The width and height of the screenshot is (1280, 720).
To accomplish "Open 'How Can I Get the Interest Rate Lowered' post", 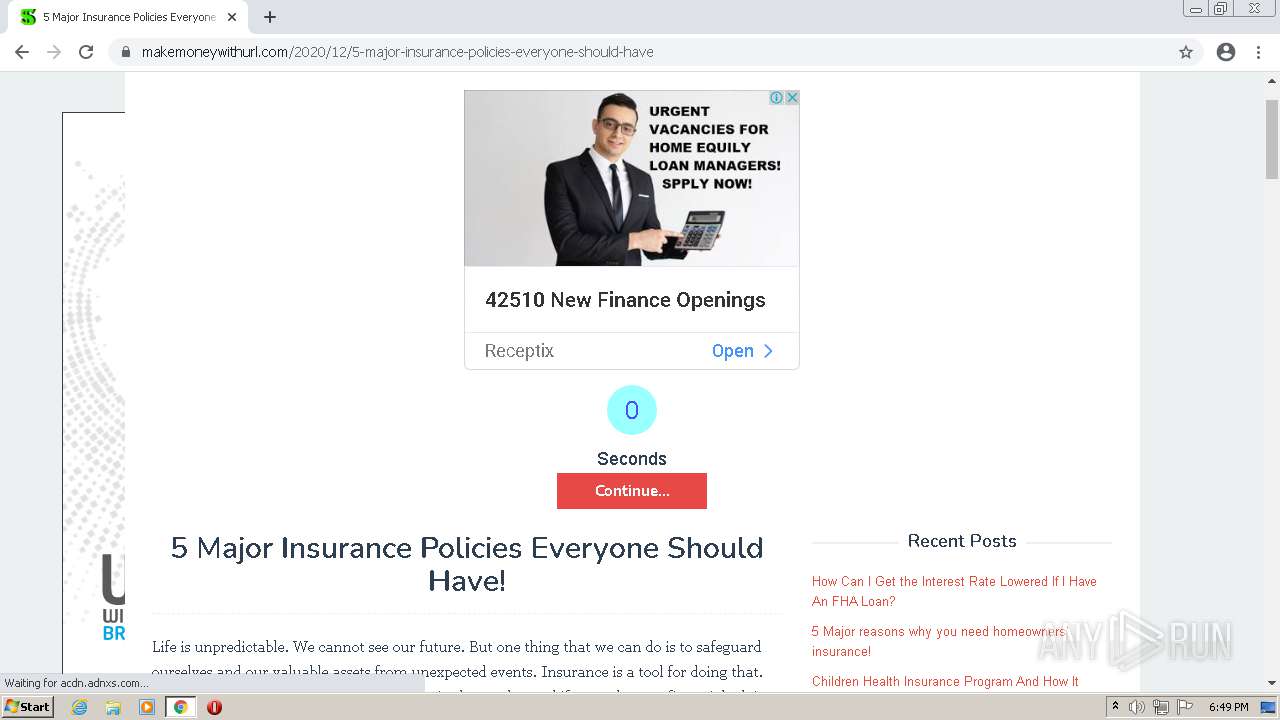I will click(954, 591).
